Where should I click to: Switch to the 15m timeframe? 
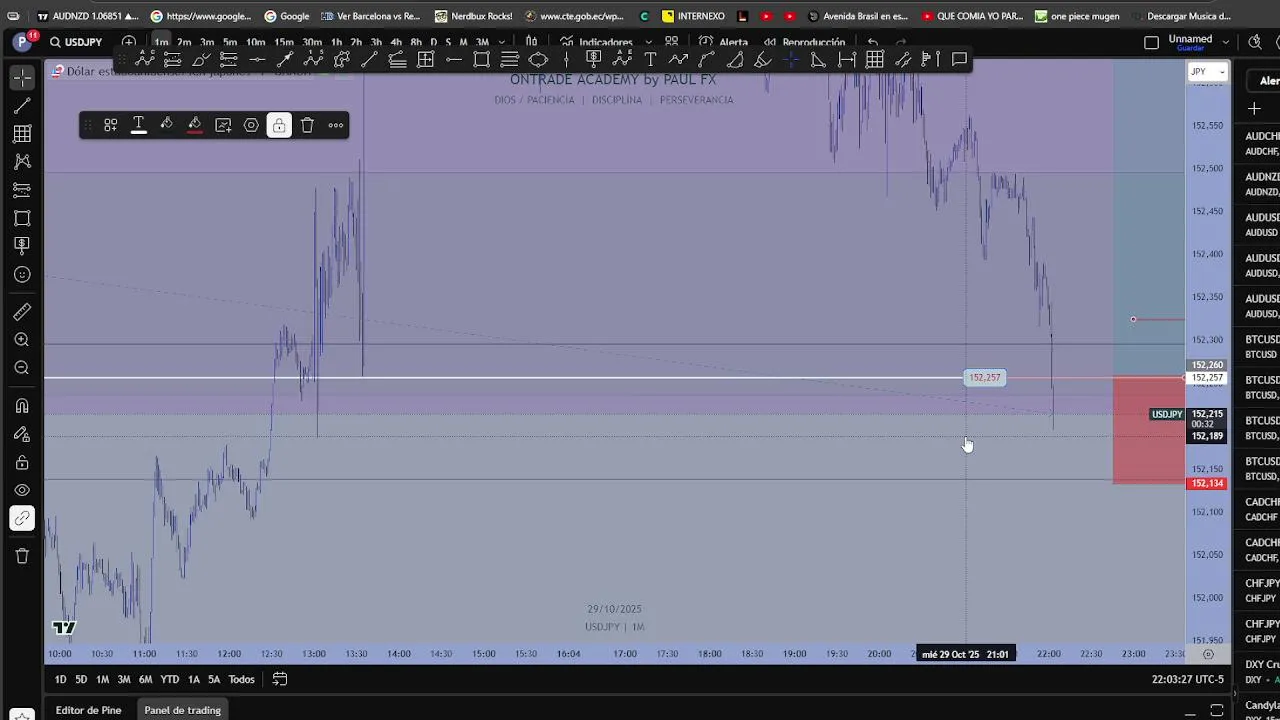click(x=284, y=42)
